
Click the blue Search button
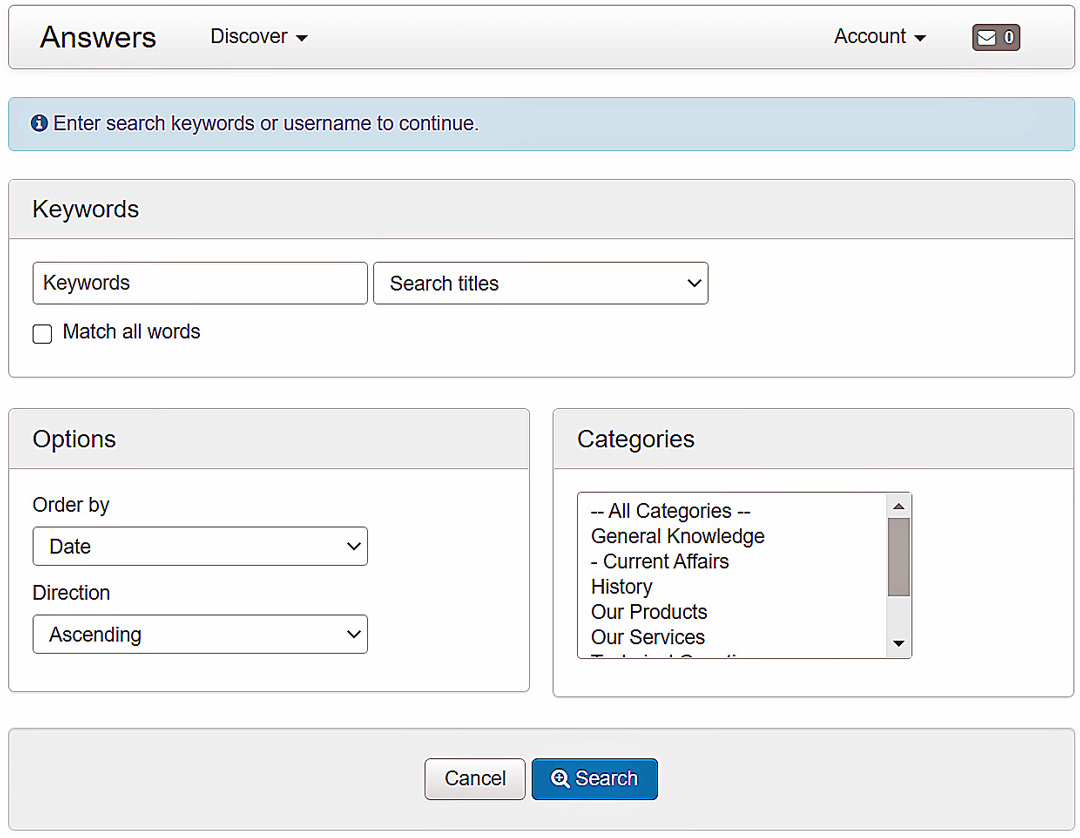tap(594, 779)
